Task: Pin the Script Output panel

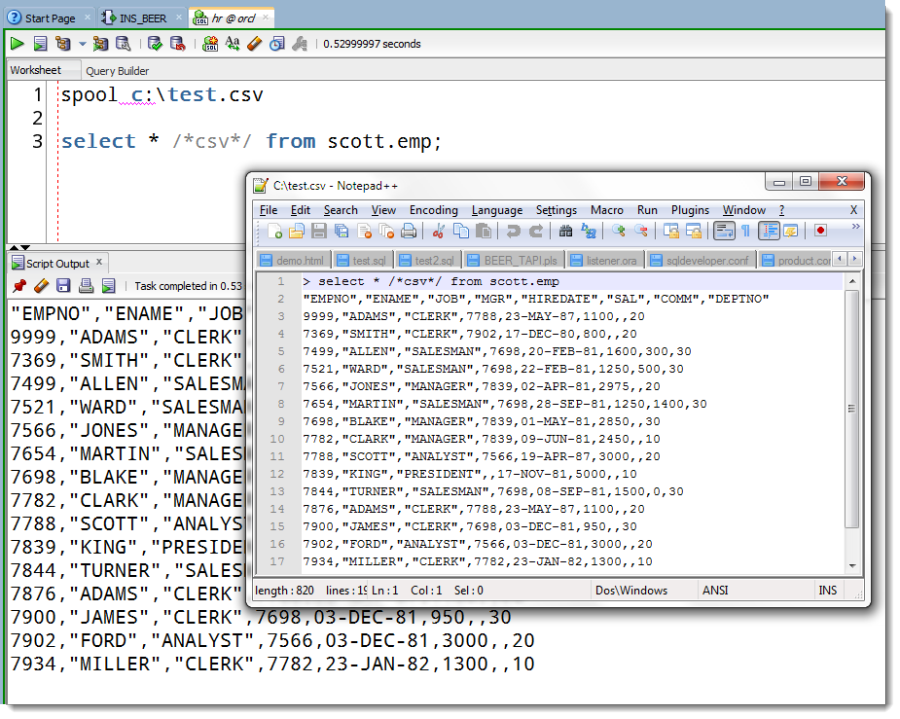Action: 20,284
